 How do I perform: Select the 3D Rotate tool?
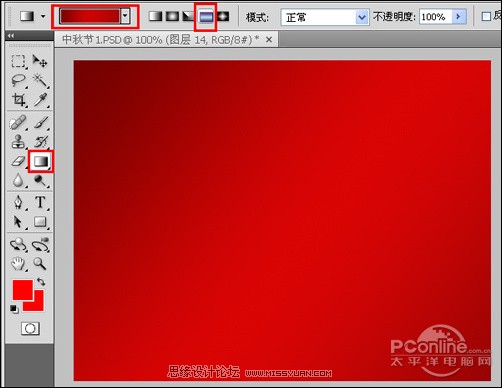(18, 245)
